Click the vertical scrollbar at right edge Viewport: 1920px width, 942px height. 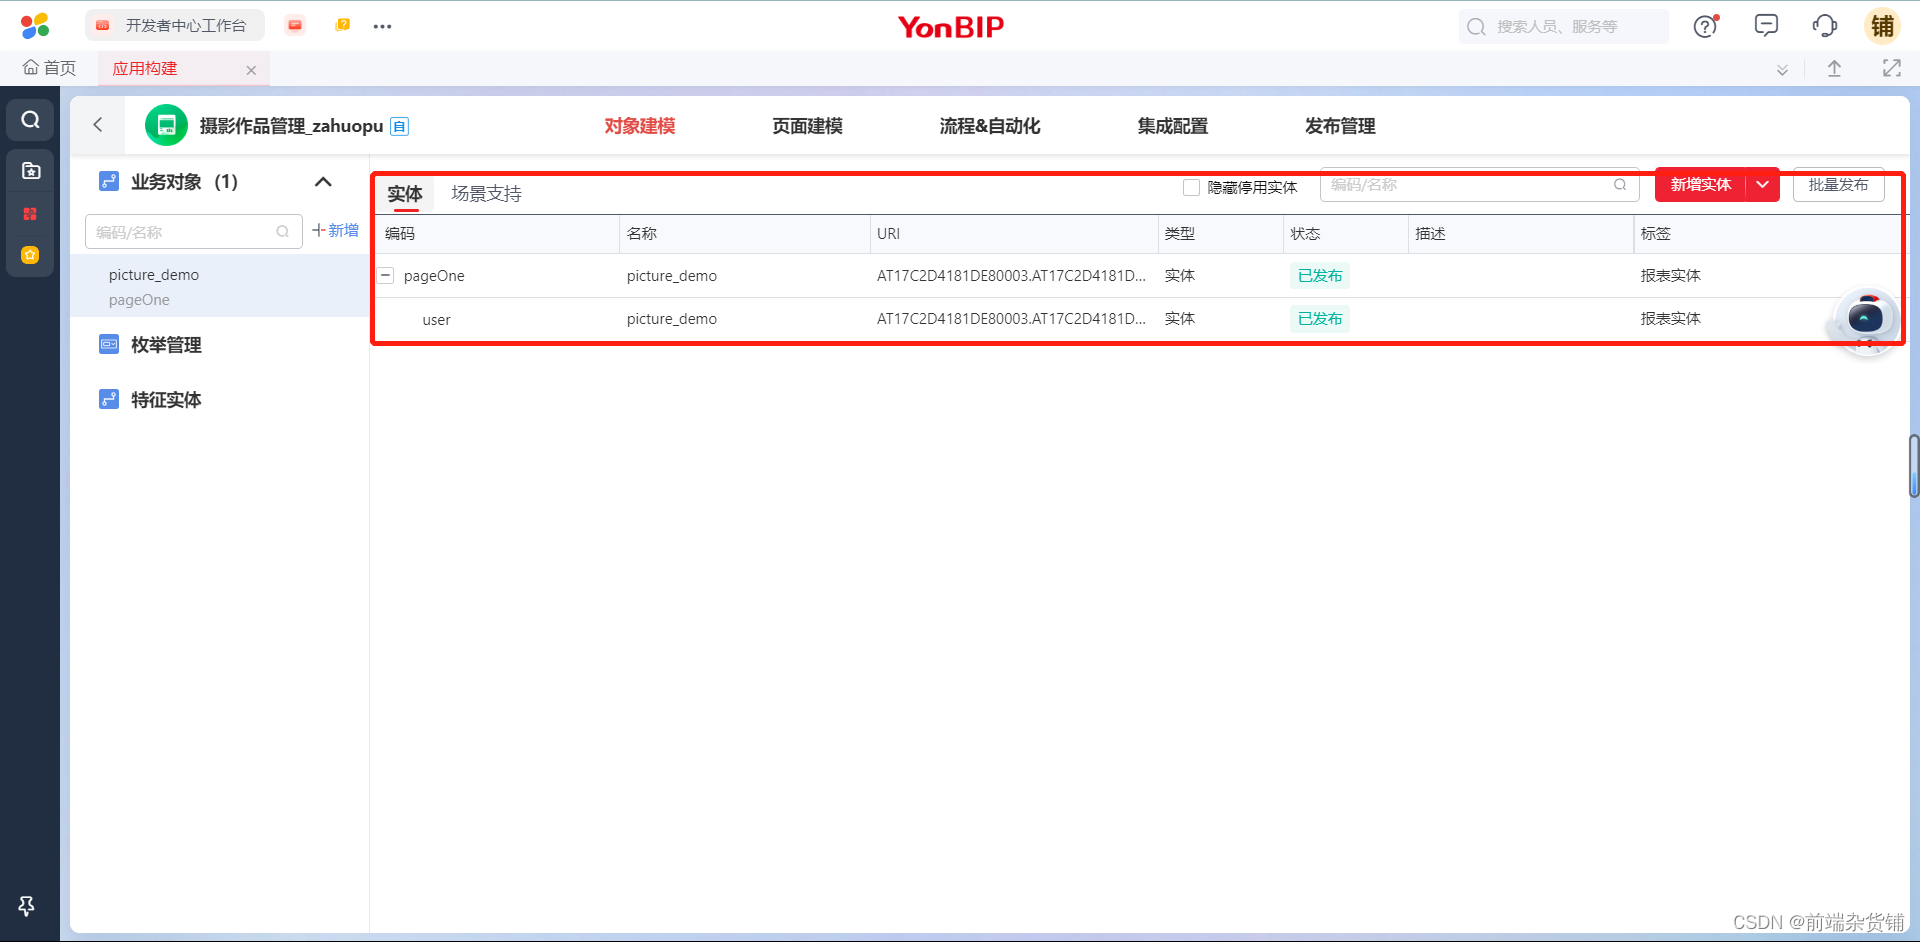click(x=1913, y=466)
